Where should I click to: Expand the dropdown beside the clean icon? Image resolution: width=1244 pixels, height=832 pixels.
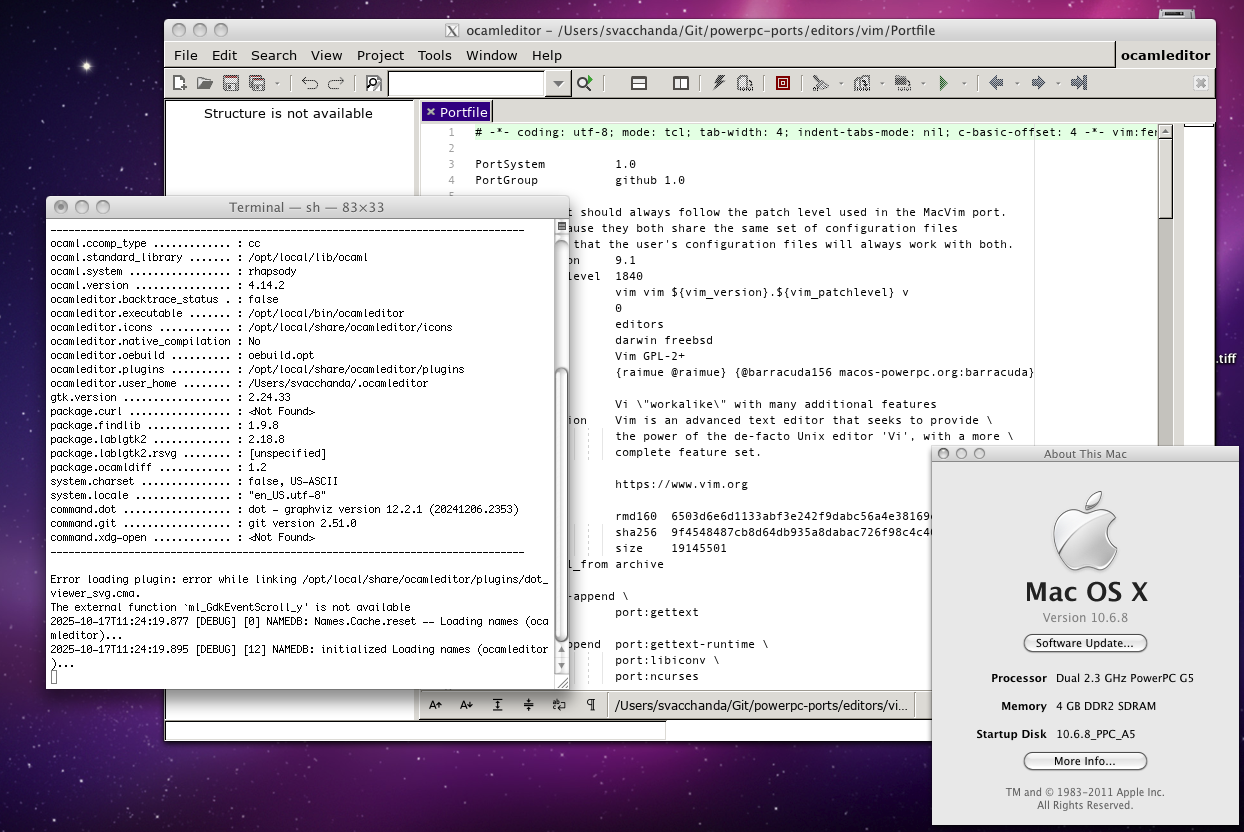(x=840, y=83)
